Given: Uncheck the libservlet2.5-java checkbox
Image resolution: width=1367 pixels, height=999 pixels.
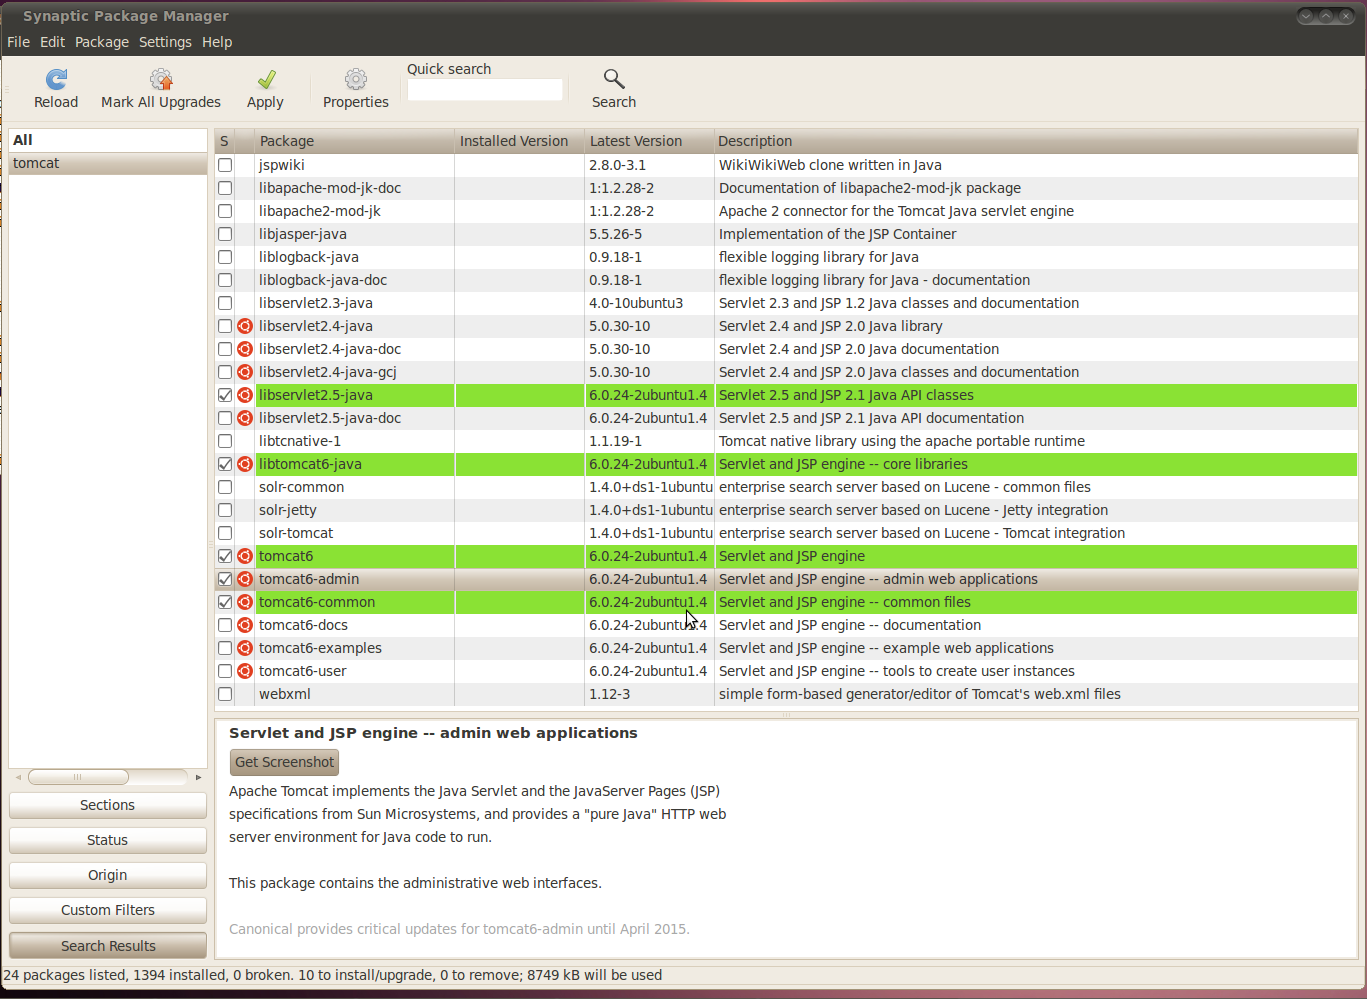Looking at the screenshot, I should pyautogui.click(x=225, y=395).
